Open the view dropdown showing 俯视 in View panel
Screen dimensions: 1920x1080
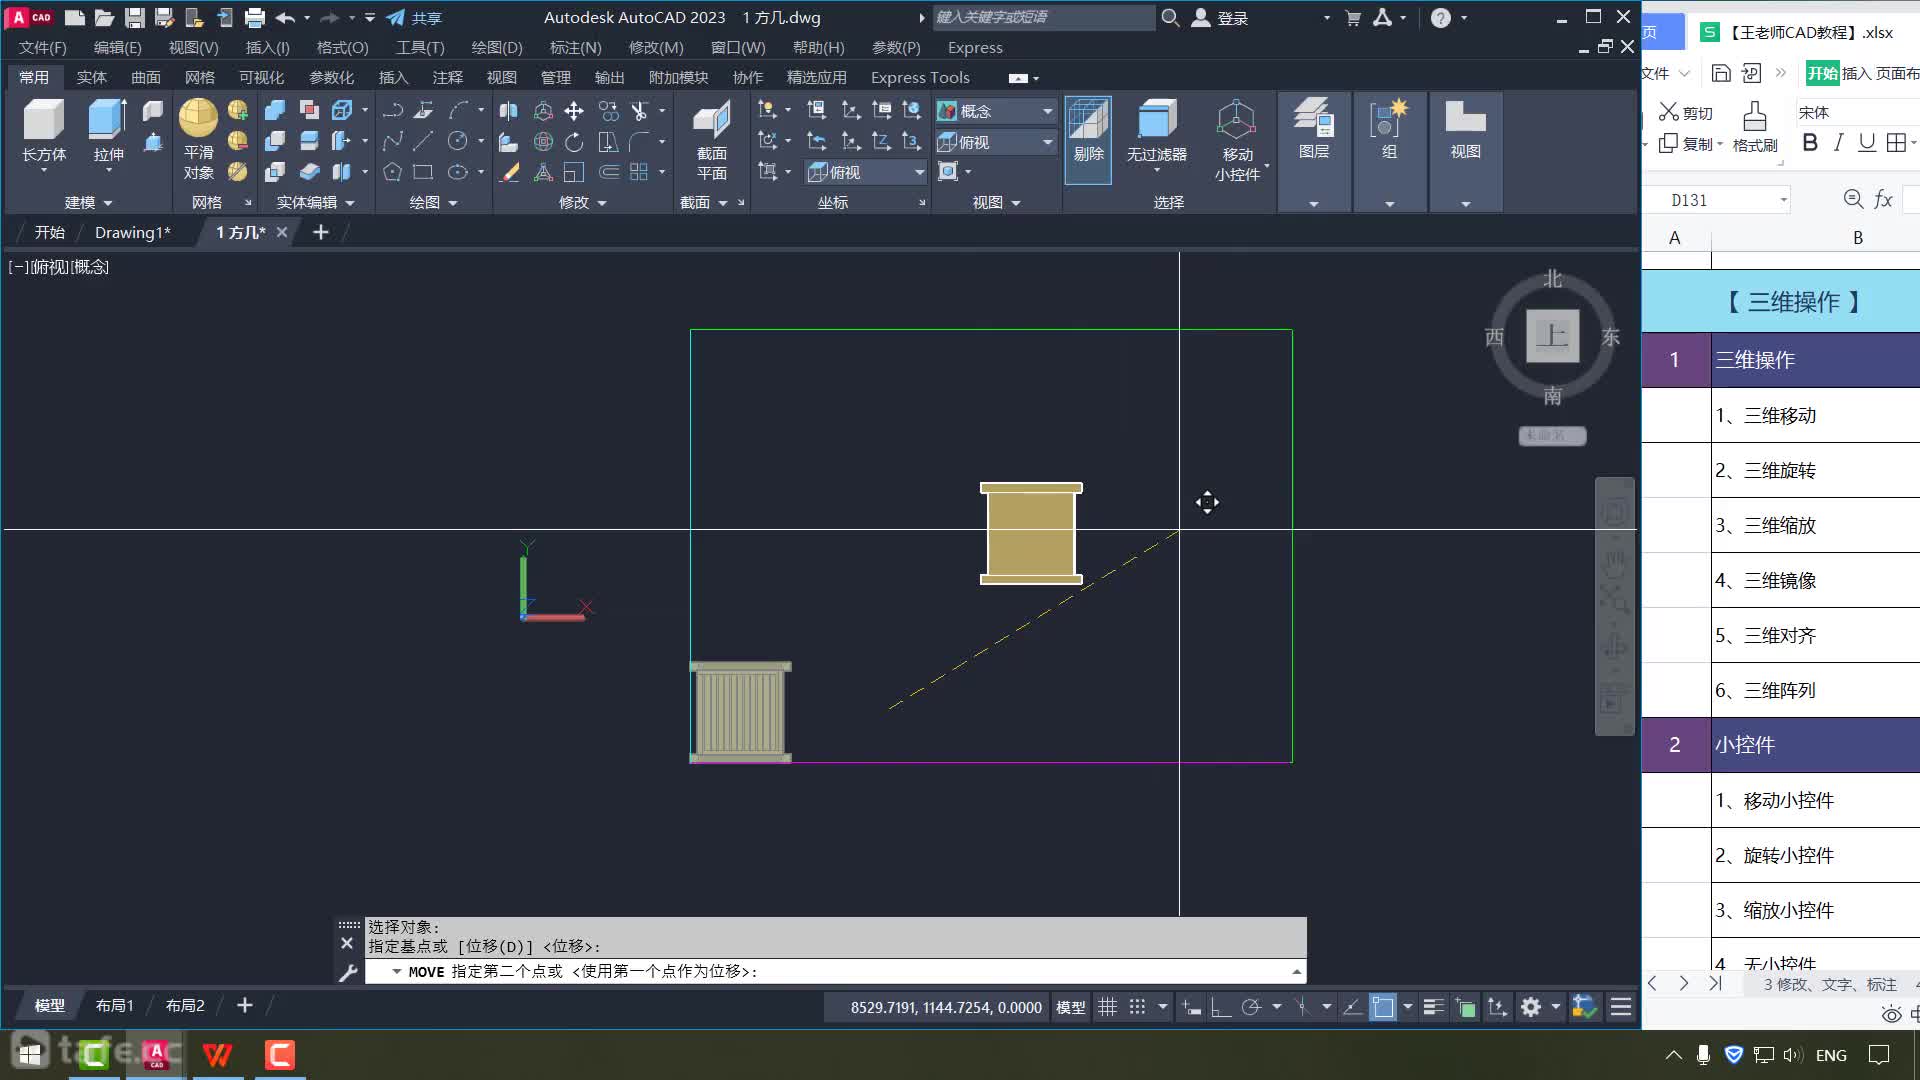(996, 142)
